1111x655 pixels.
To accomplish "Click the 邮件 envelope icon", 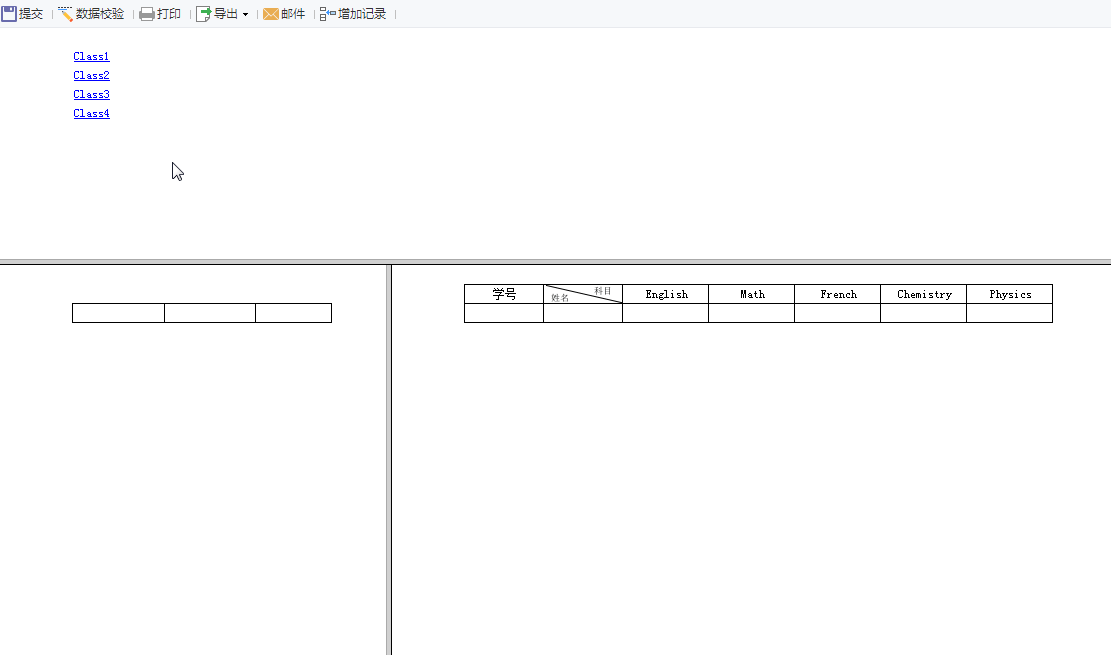I will click(271, 14).
